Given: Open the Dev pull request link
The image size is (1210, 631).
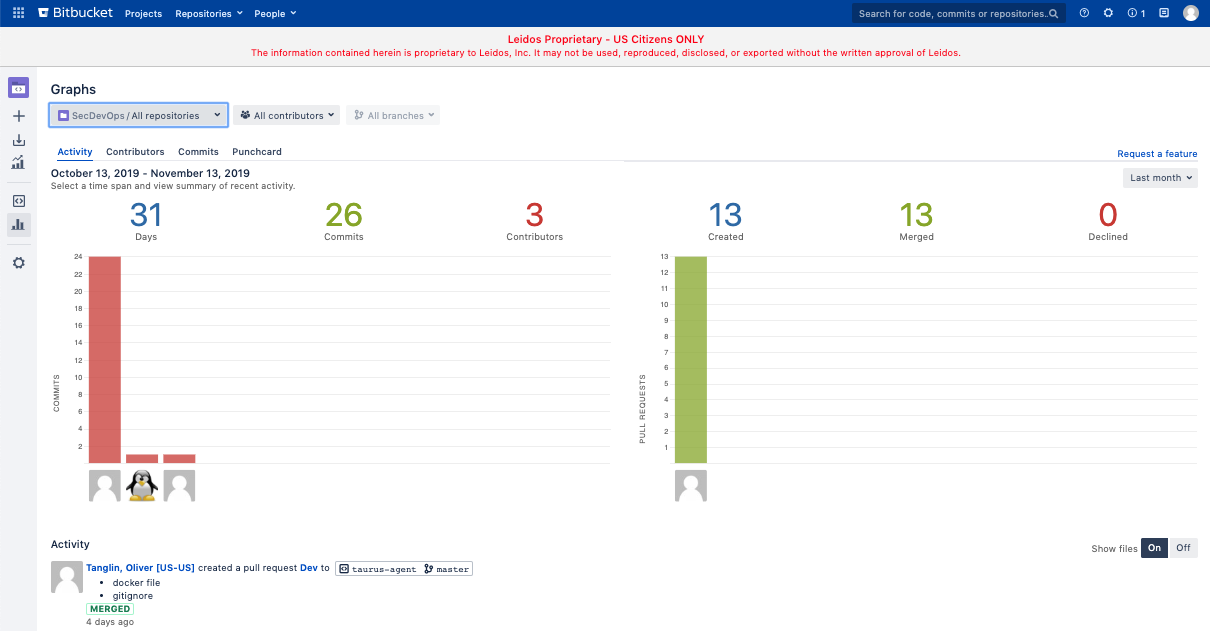Looking at the screenshot, I should [x=309, y=568].
